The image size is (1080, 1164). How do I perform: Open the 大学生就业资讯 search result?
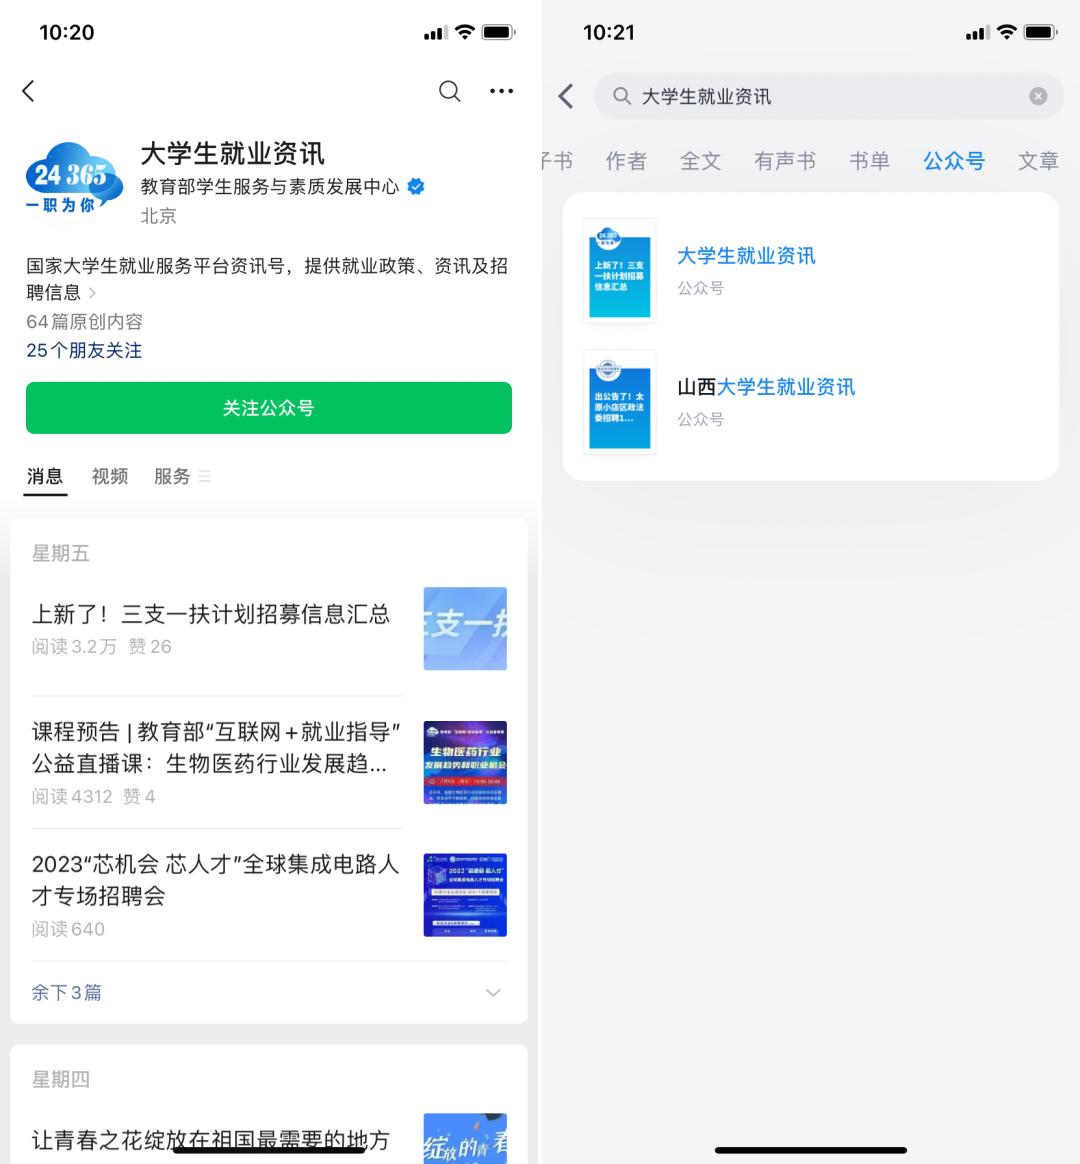[811, 270]
